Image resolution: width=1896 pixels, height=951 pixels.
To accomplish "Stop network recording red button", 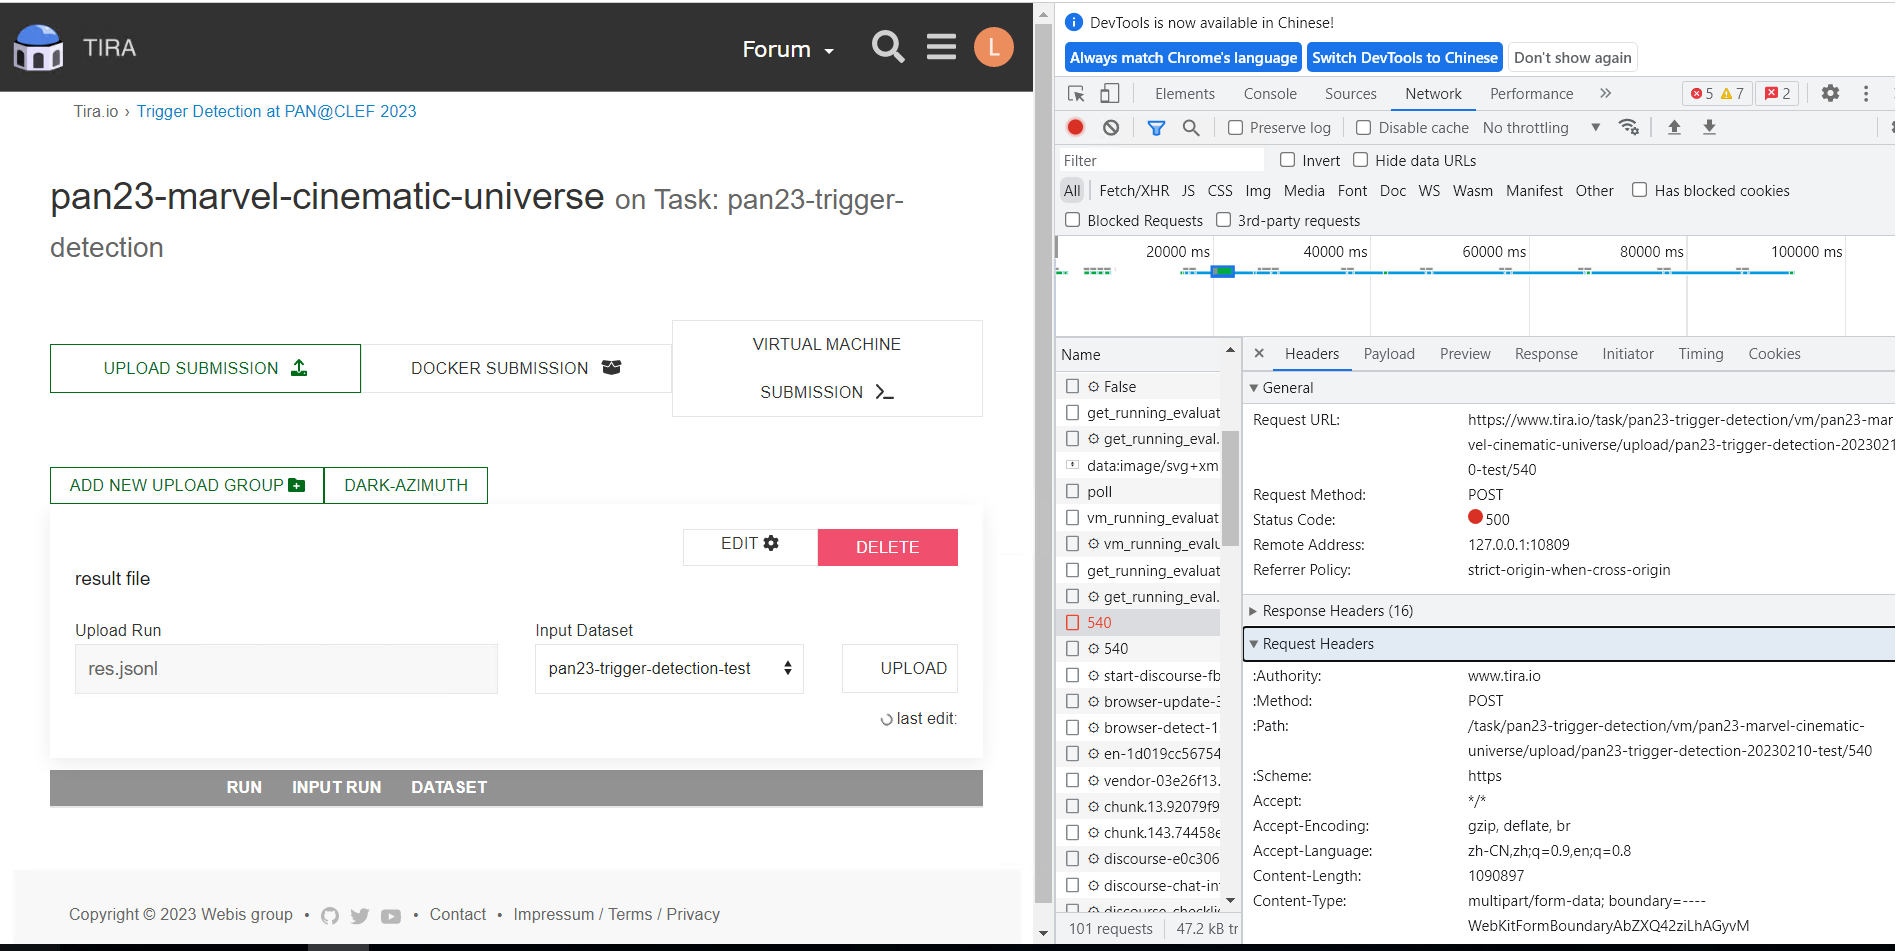I will coord(1075,127).
